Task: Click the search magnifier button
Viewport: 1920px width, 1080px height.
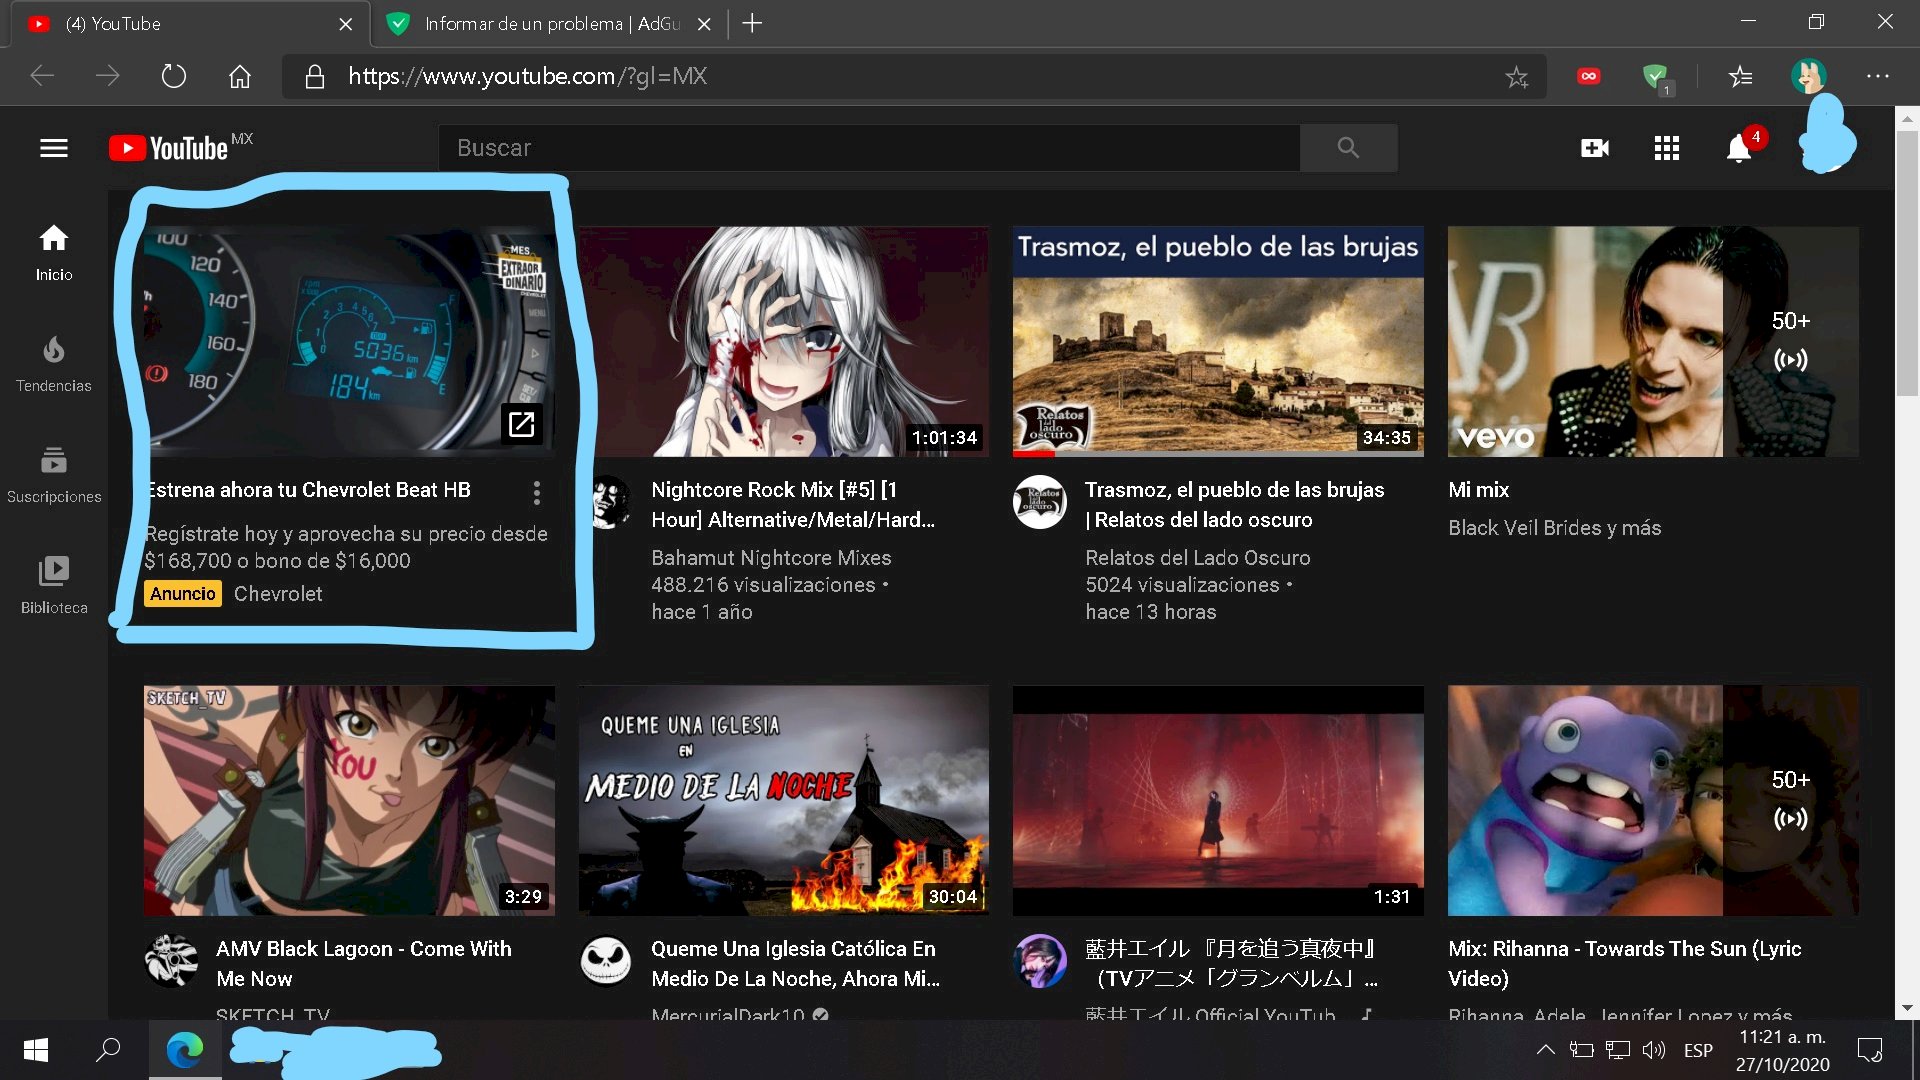Action: 1348,147
